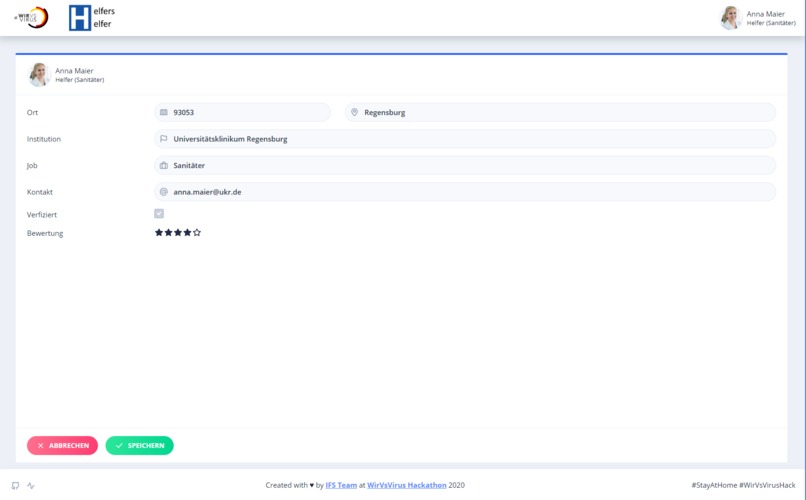Screen dimensions: 806x500
Task: Toggle the Verifiziert checkbox
Action: point(159,214)
